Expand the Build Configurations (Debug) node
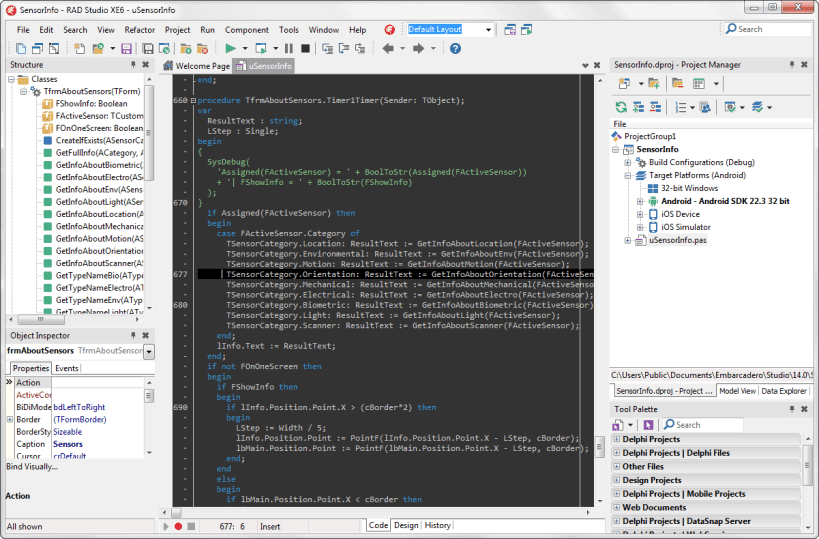The width and height of the screenshot is (819, 539). (628, 162)
